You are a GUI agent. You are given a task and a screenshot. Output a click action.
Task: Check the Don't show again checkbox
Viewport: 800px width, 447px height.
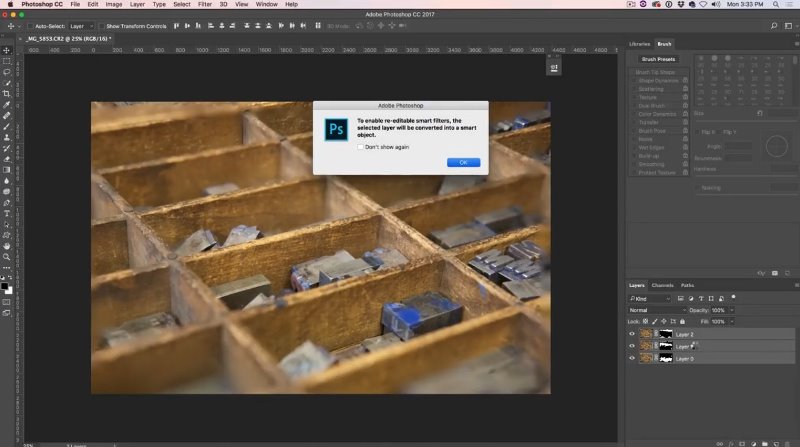pyautogui.click(x=360, y=147)
